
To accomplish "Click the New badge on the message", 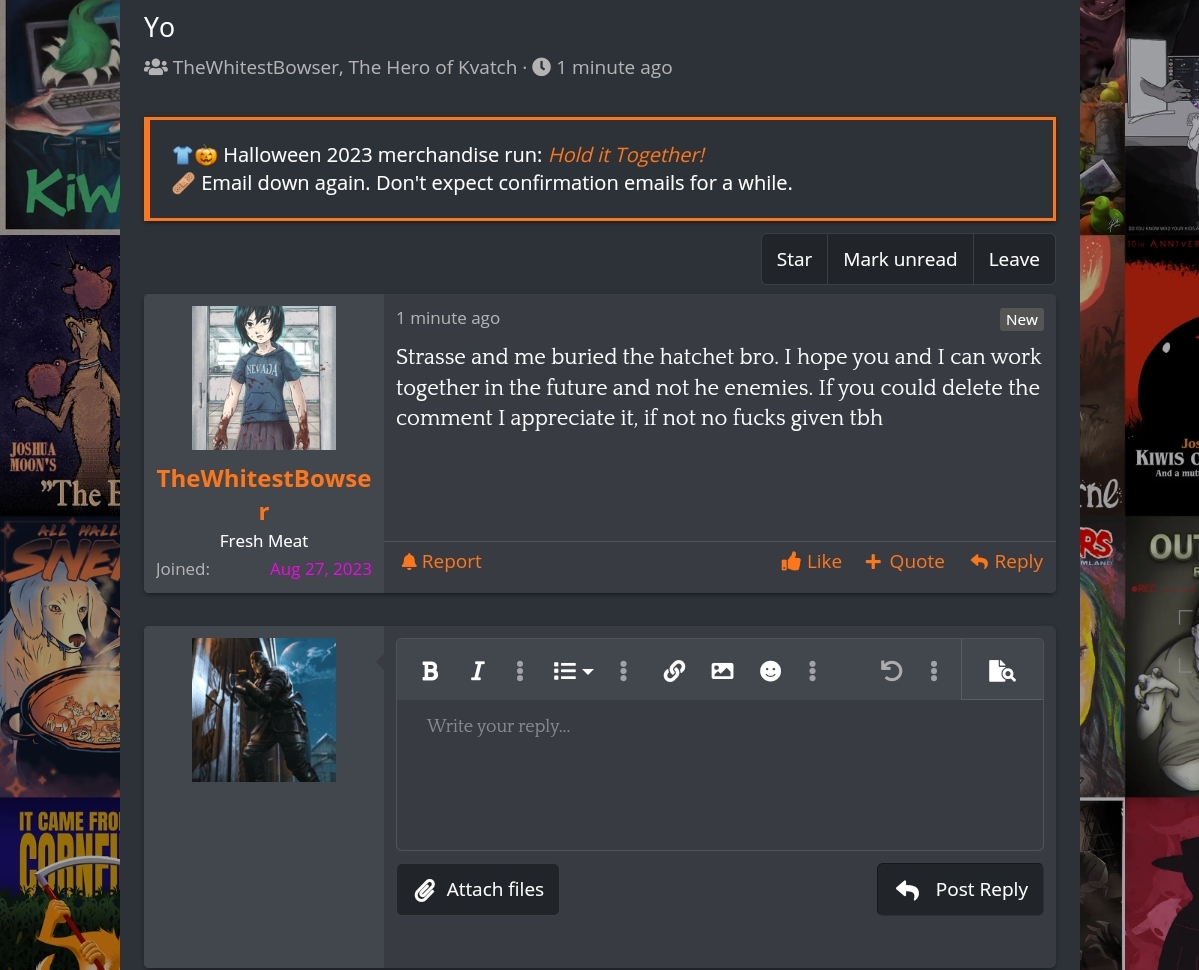I will point(1022,320).
